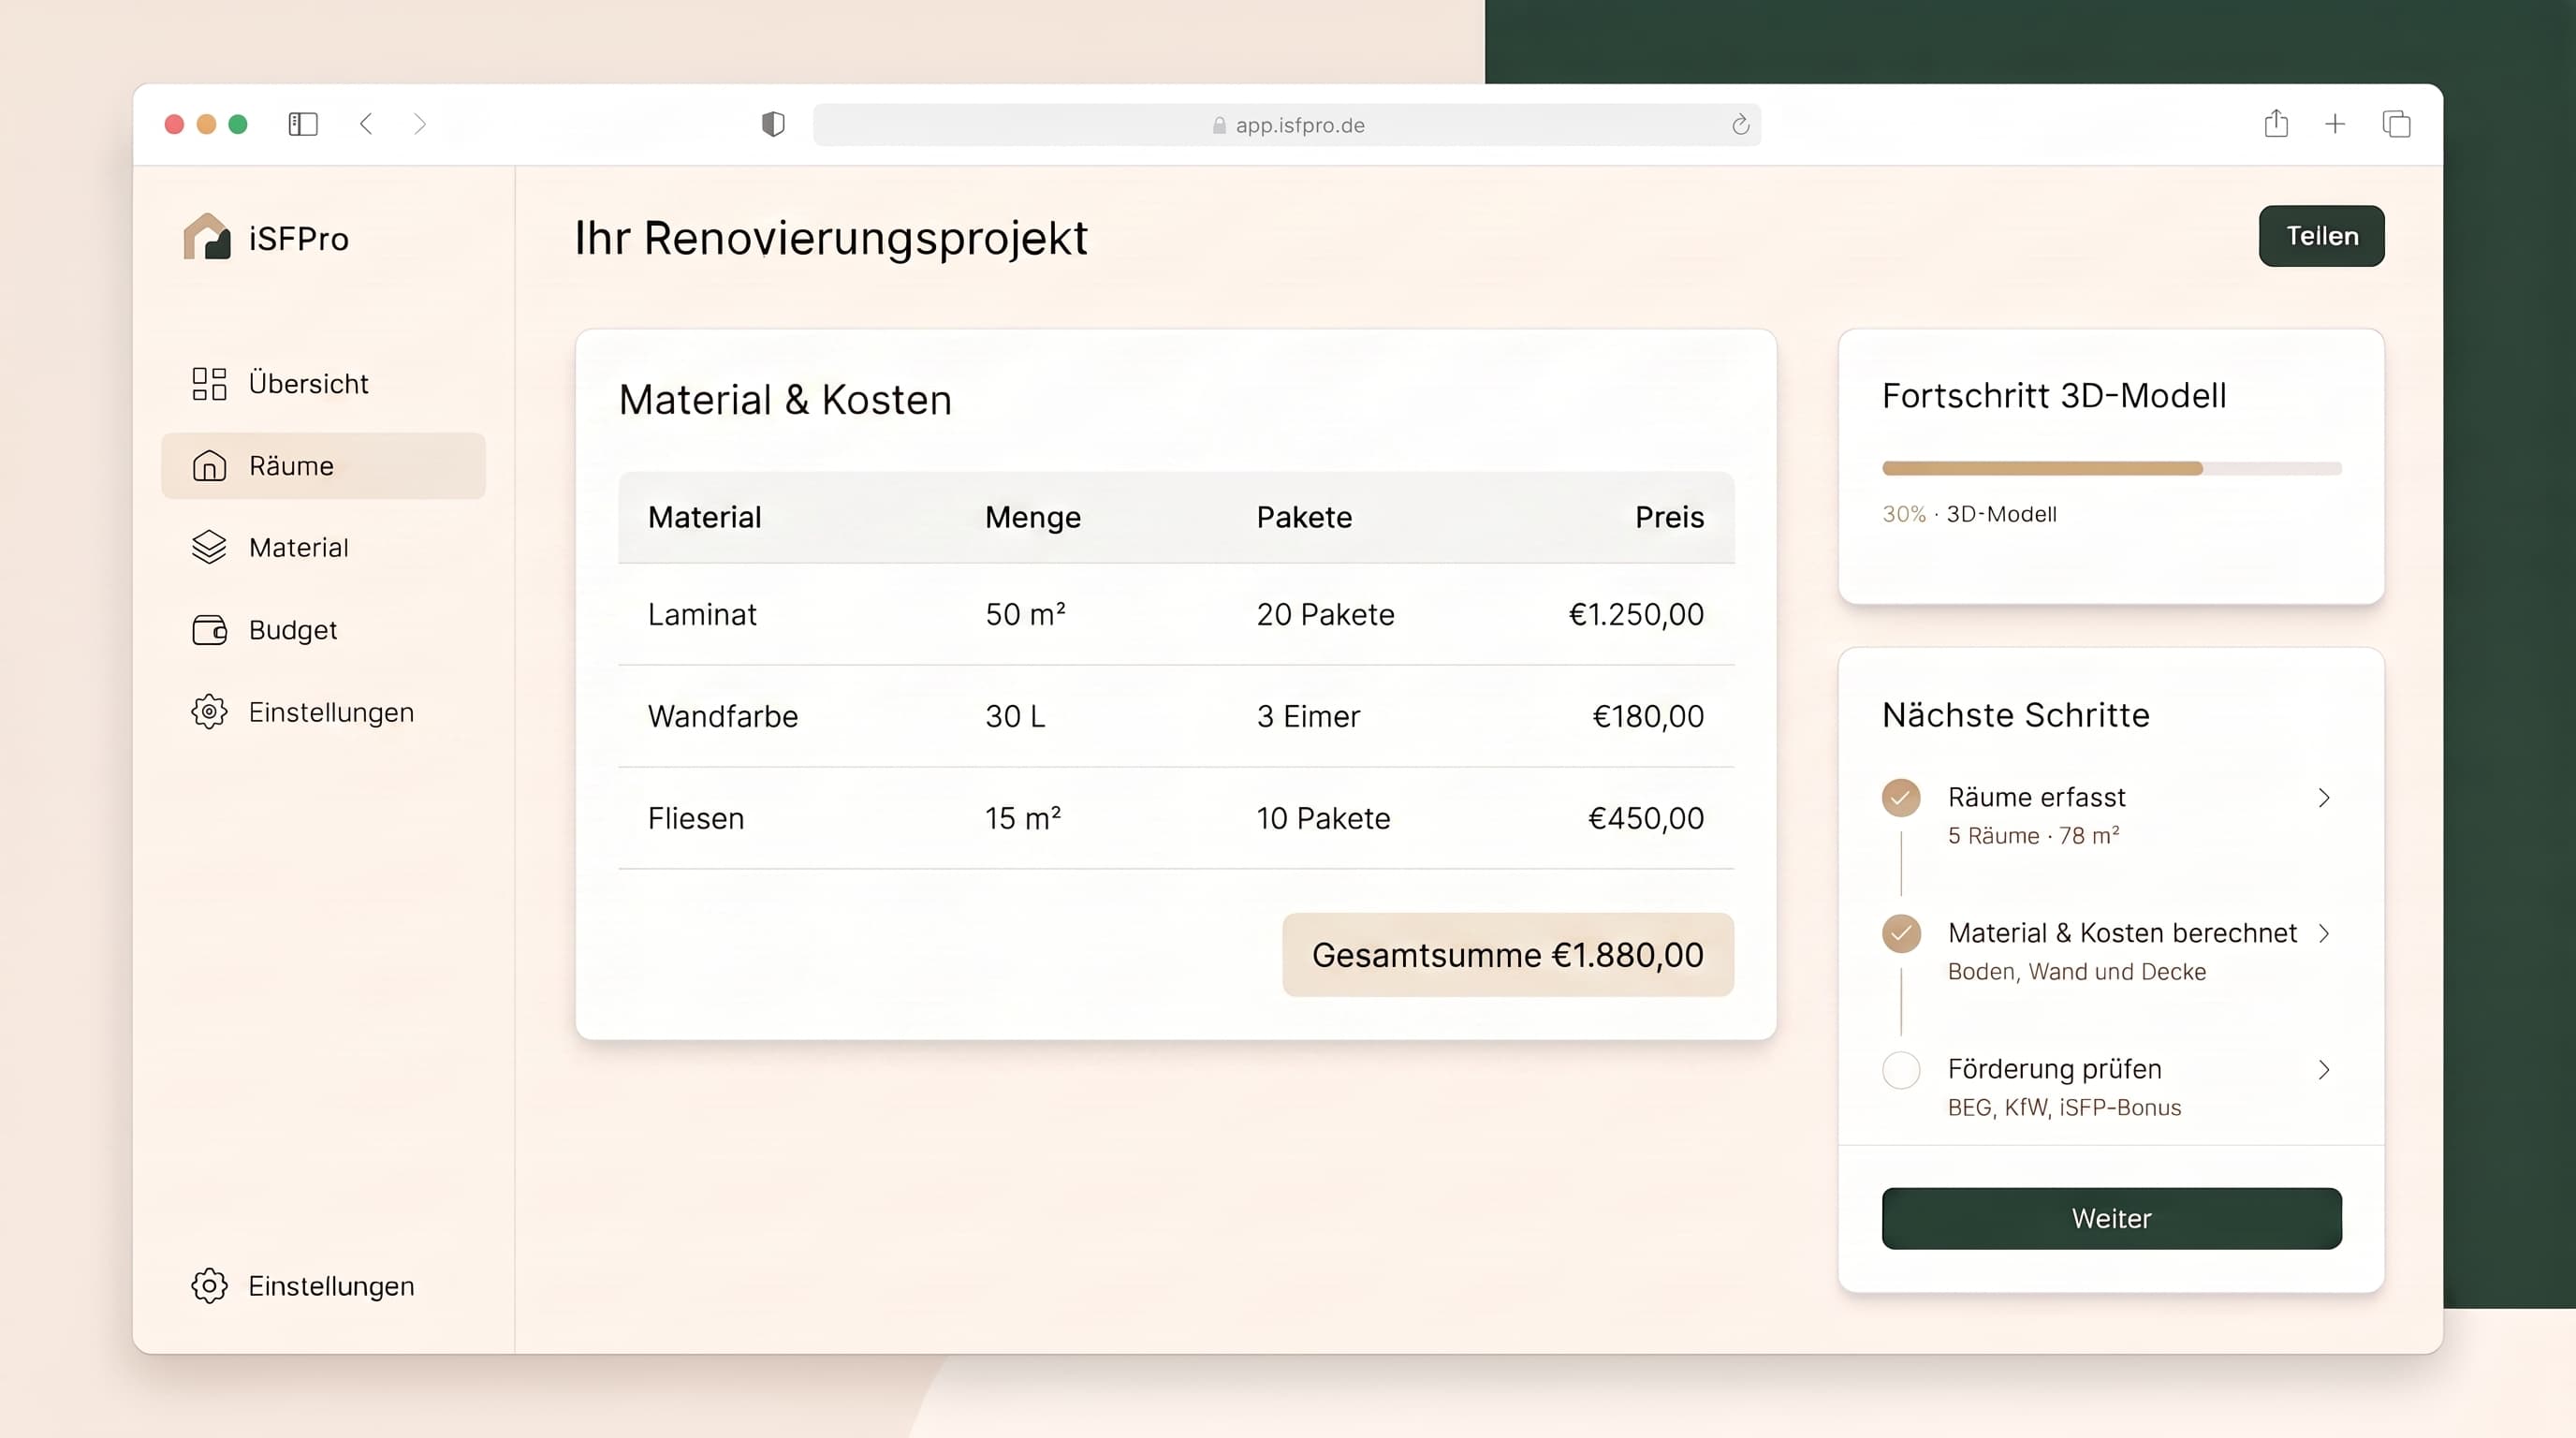Click the Preis column header
The width and height of the screenshot is (2576, 1438).
(x=1669, y=517)
